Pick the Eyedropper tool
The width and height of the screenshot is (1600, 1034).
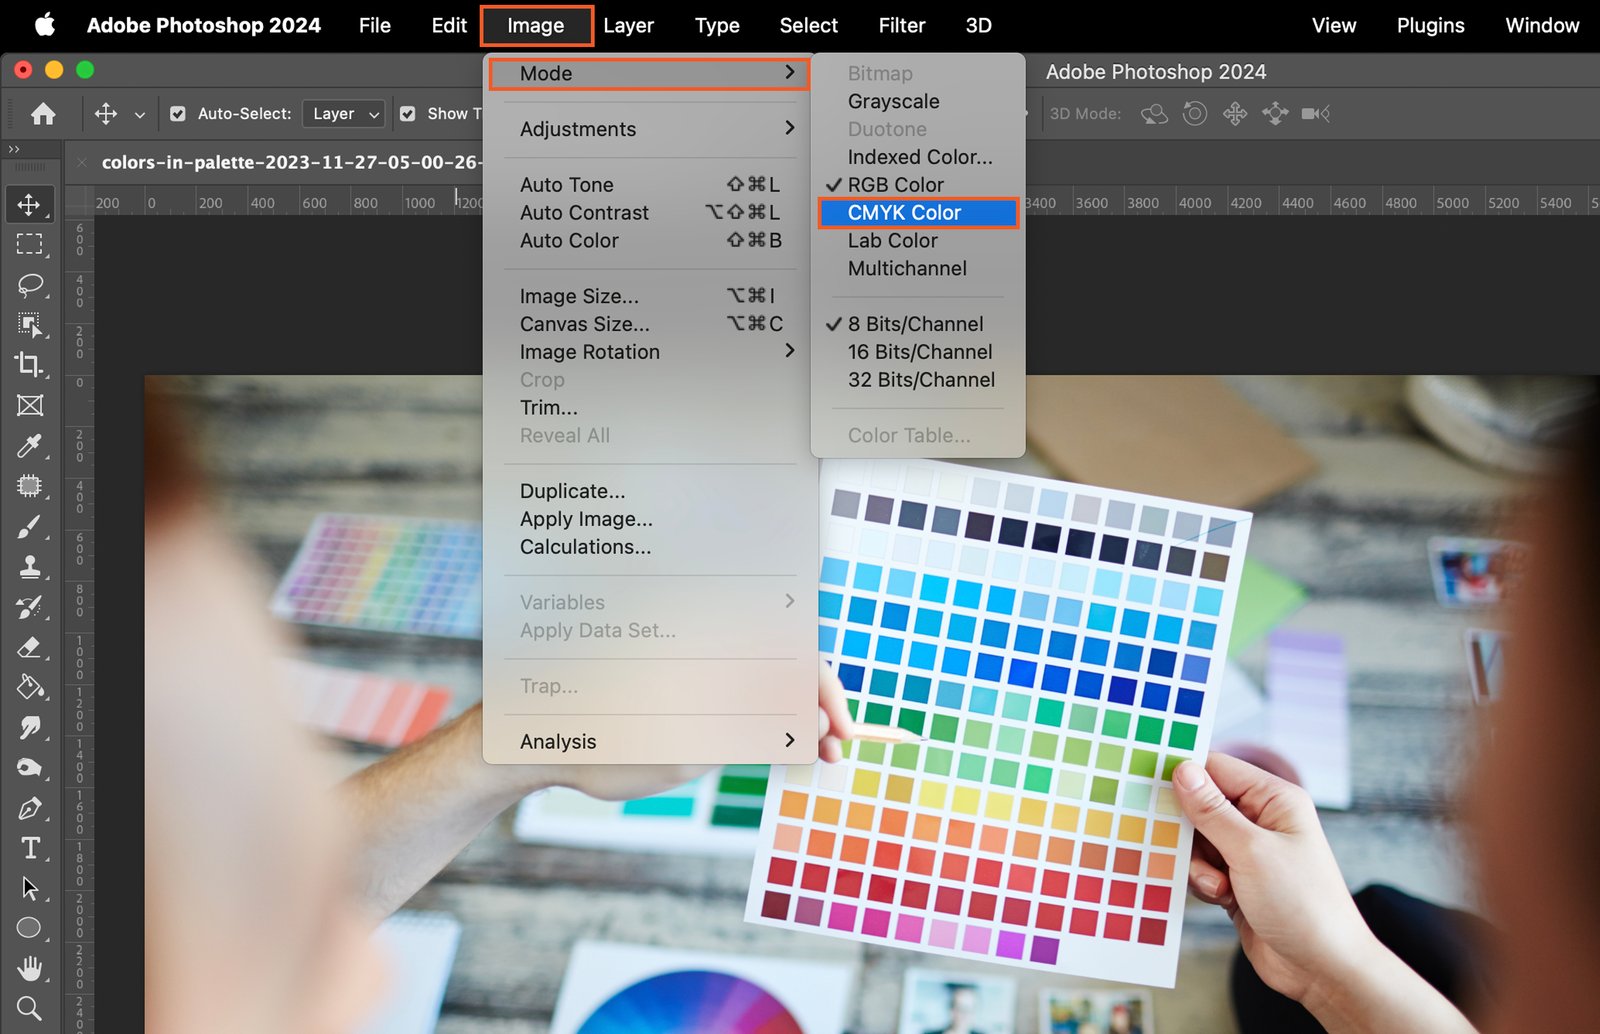pos(29,446)
